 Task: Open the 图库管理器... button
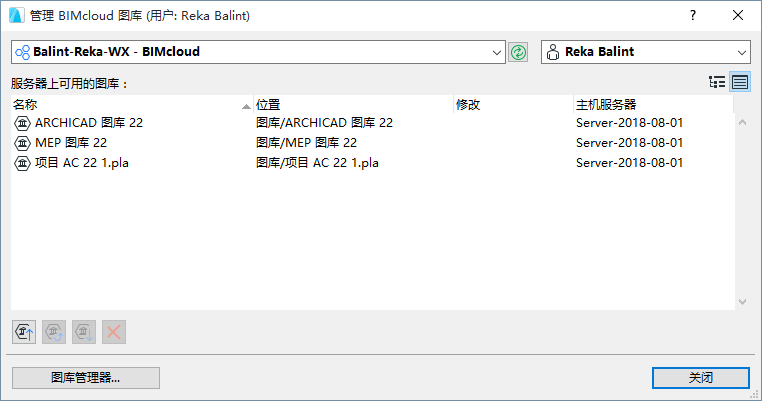pyautogui.click(x=86, y=378)
